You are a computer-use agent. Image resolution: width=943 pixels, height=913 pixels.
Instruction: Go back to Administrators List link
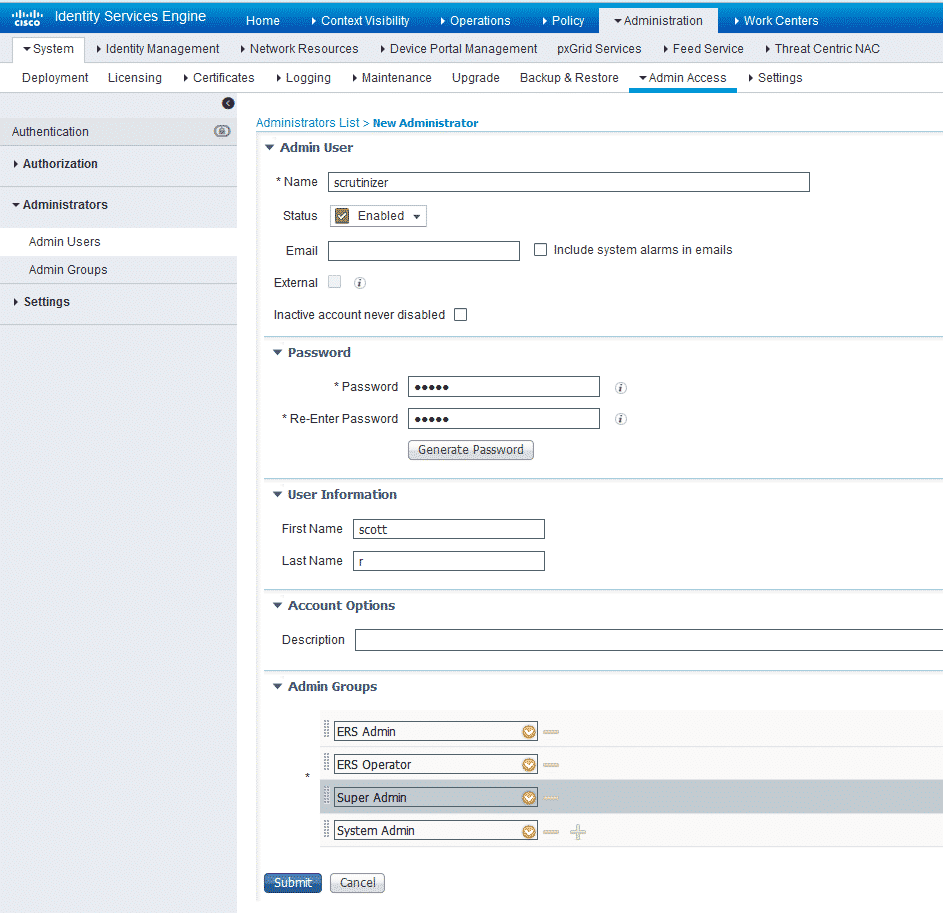(307, 123)
